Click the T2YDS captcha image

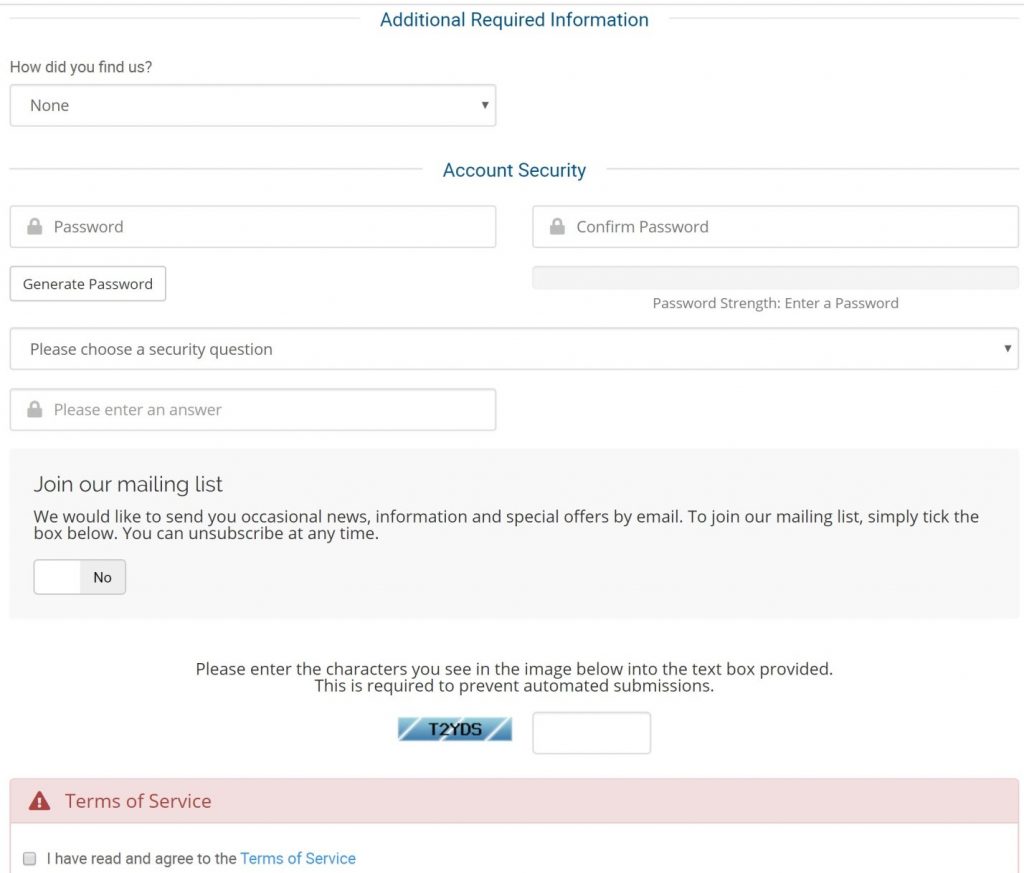click(x=455, y=729)
